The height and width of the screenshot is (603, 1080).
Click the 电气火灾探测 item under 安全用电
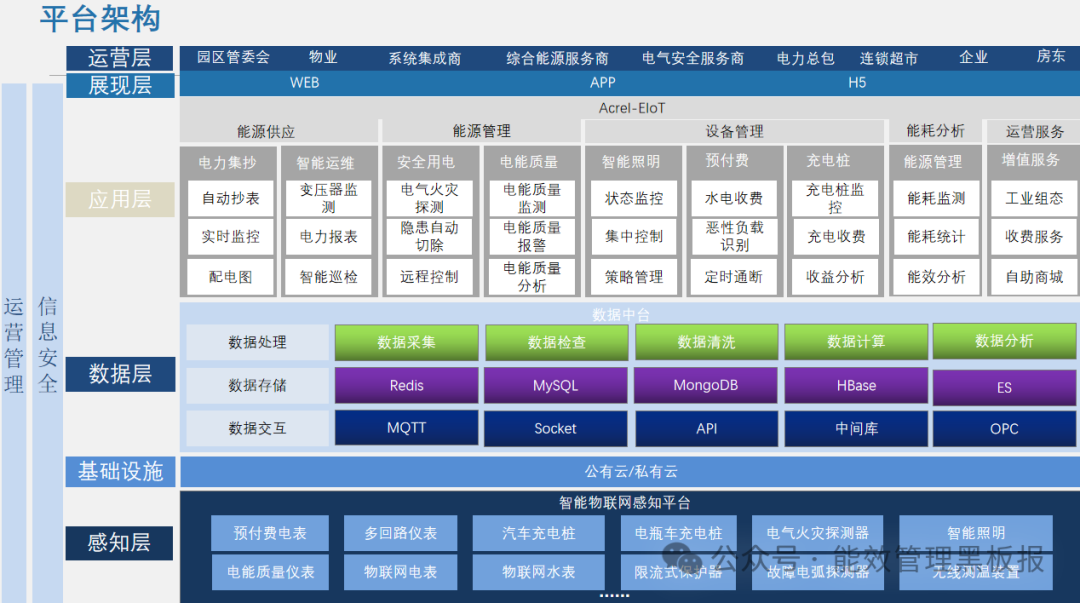tap(429, 198)
